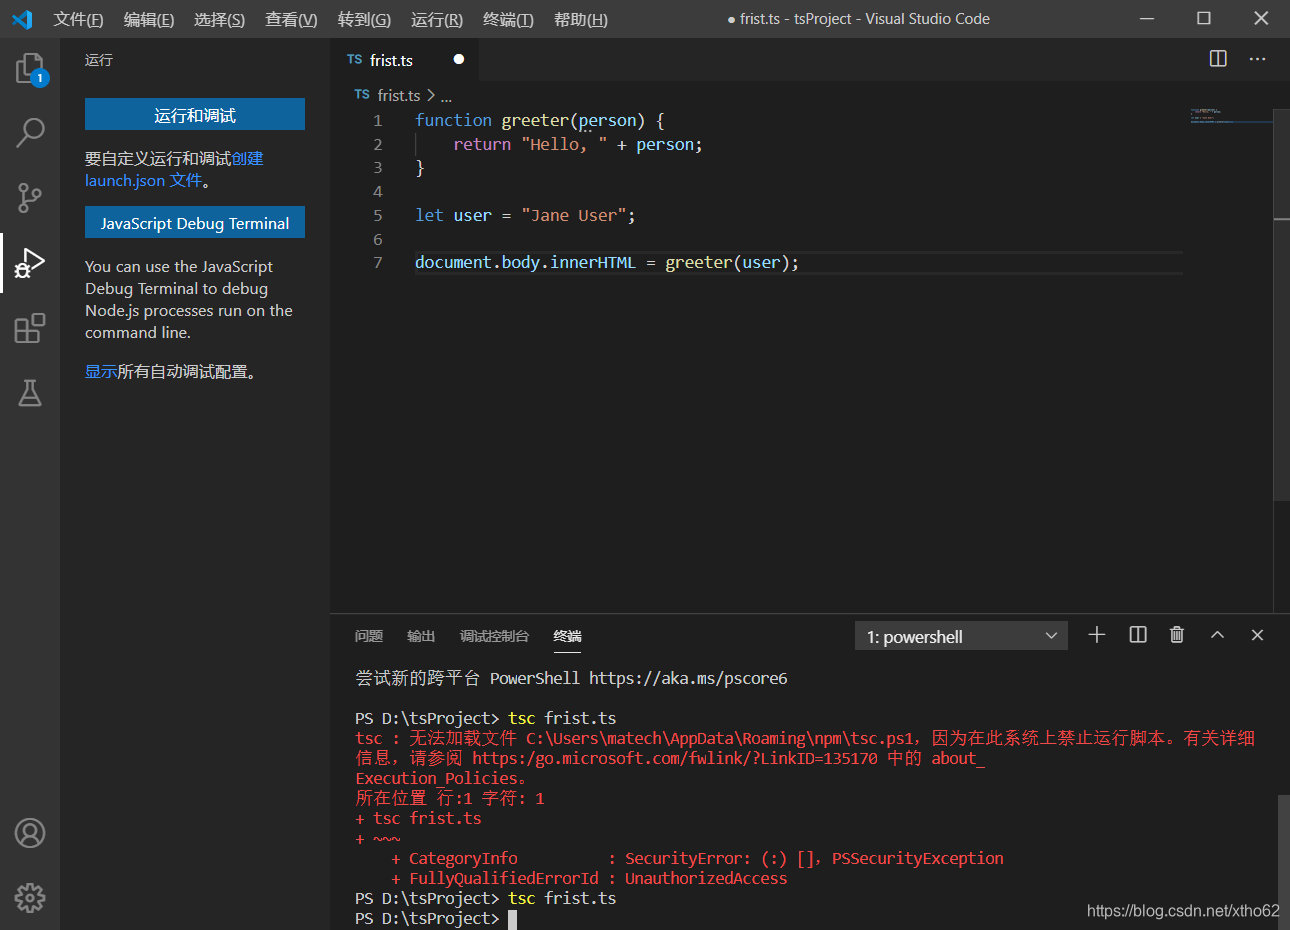Click the 显示 auto debug configurations link
1290x930 pixels.
pos(101,371)
